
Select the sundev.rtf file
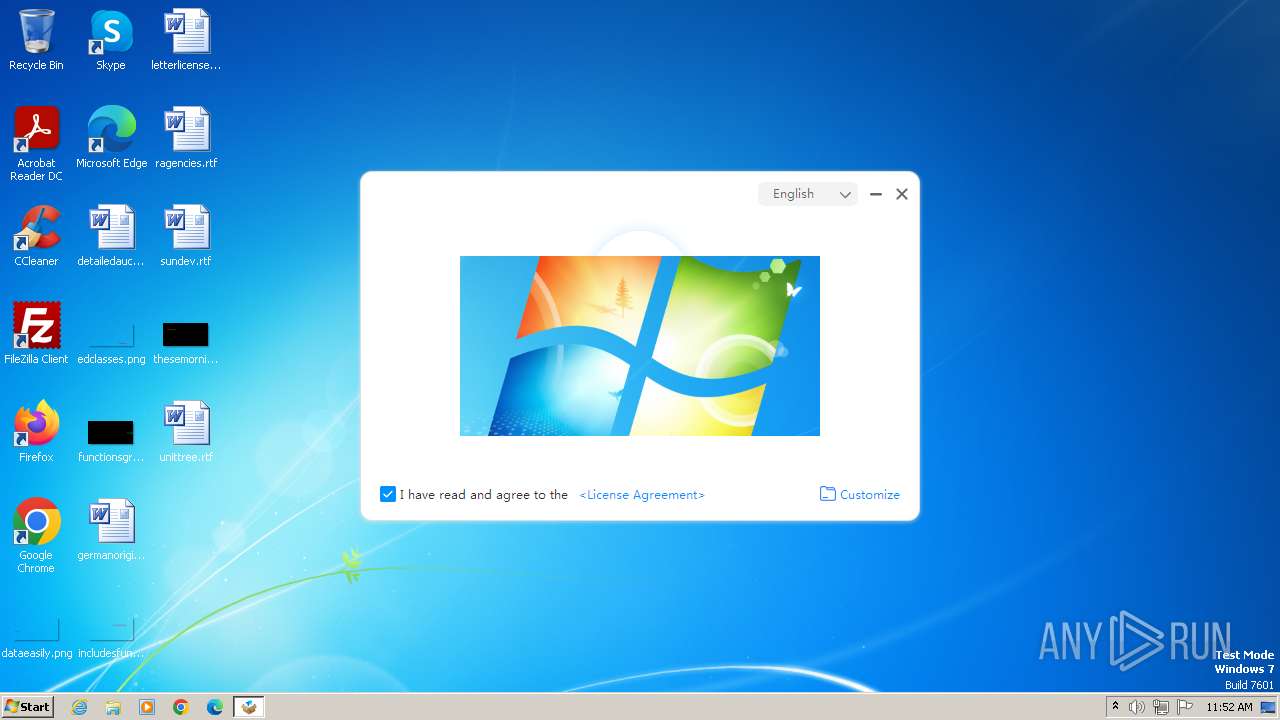click(186, 236)
